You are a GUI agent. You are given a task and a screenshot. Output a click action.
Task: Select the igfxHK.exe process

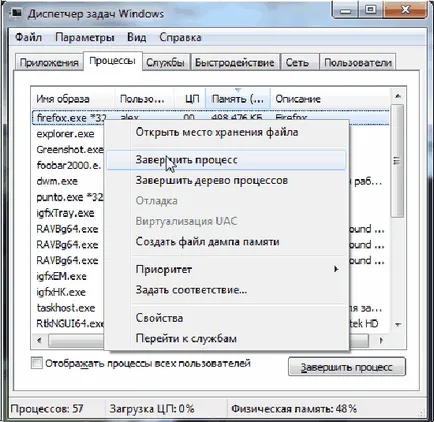pos(61,292)
